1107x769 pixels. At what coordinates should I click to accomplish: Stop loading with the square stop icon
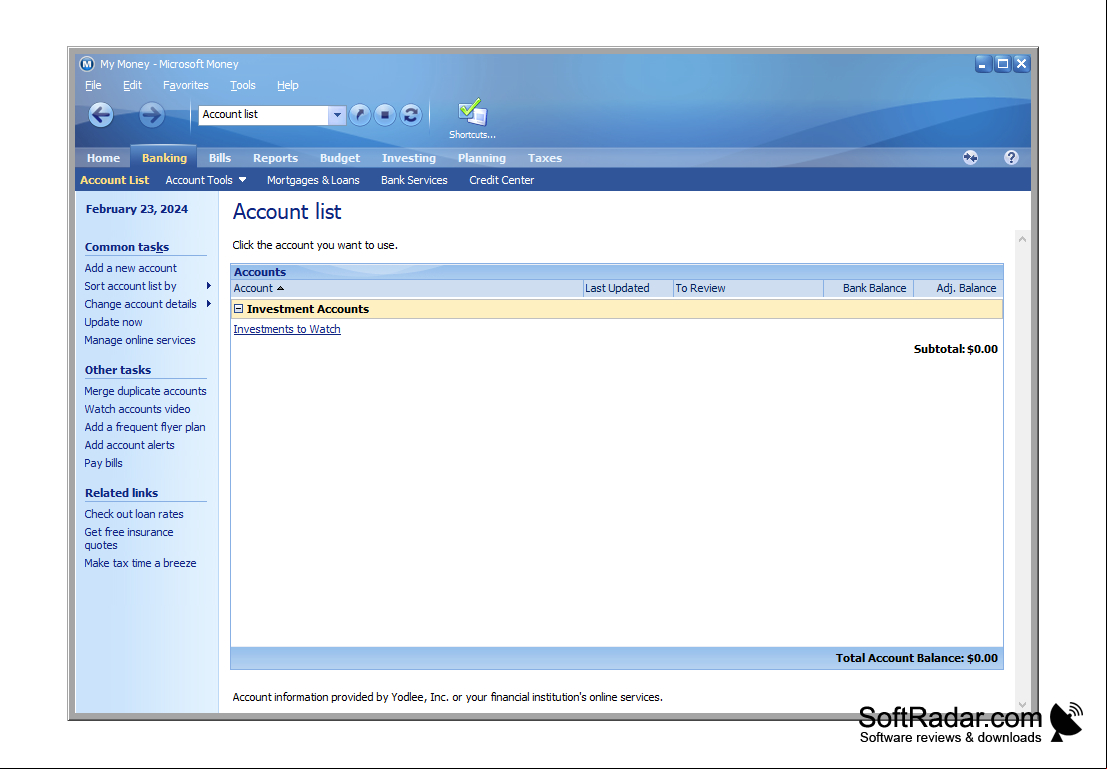pyautogui.click(x=385, y=114)
